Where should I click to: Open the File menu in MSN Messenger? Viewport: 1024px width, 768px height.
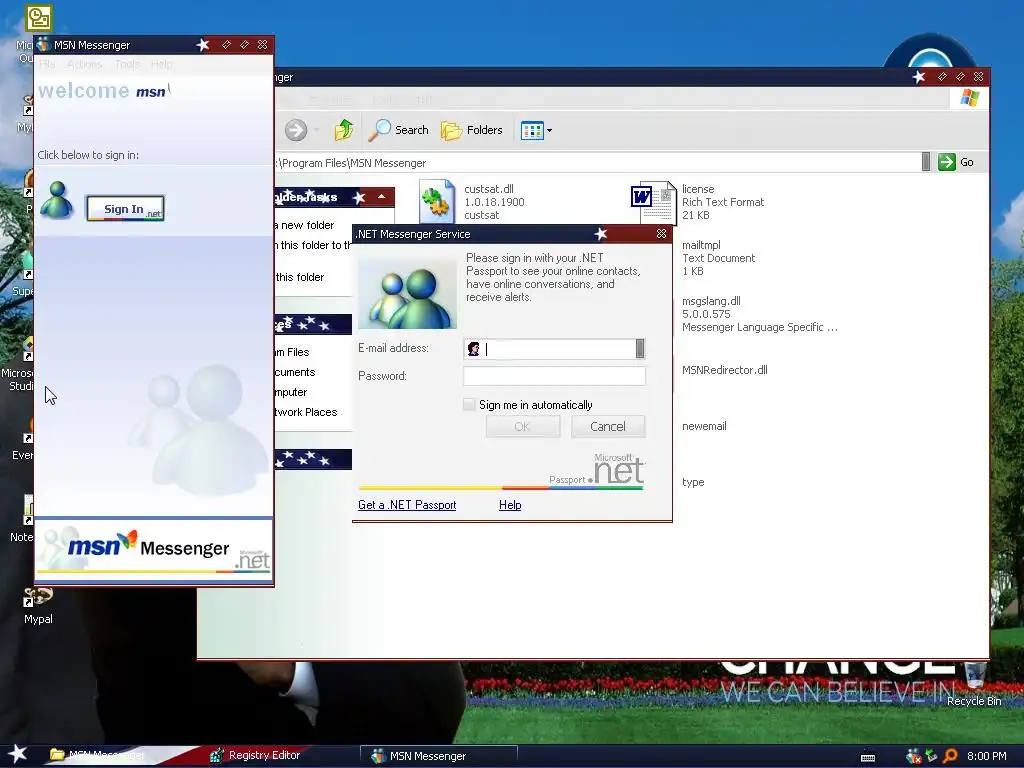click(47, 64)
